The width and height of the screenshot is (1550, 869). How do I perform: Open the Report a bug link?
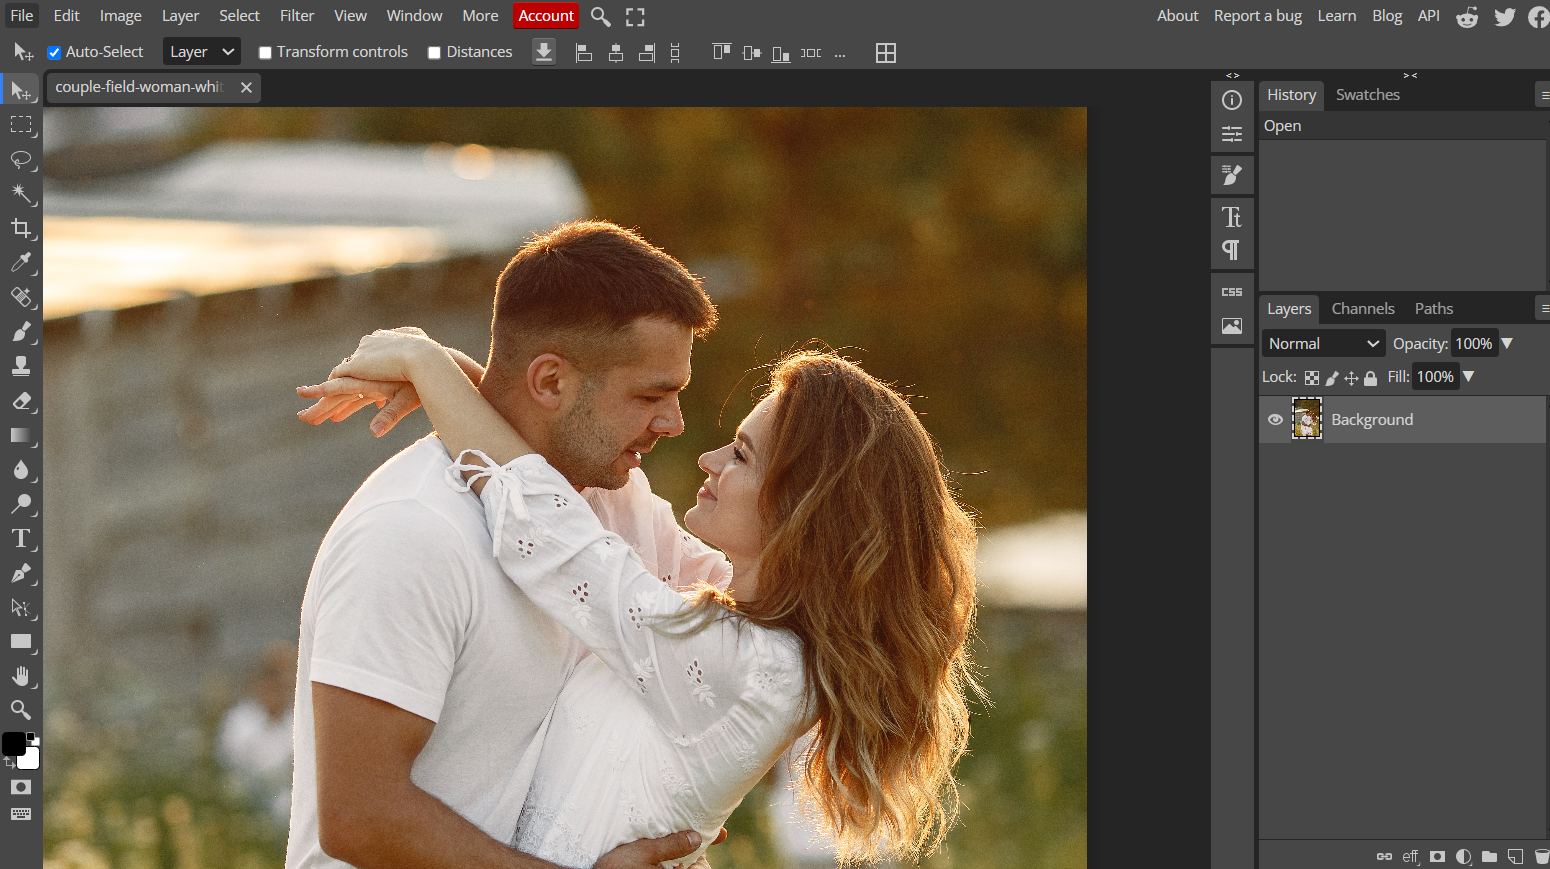(1257, 15)
